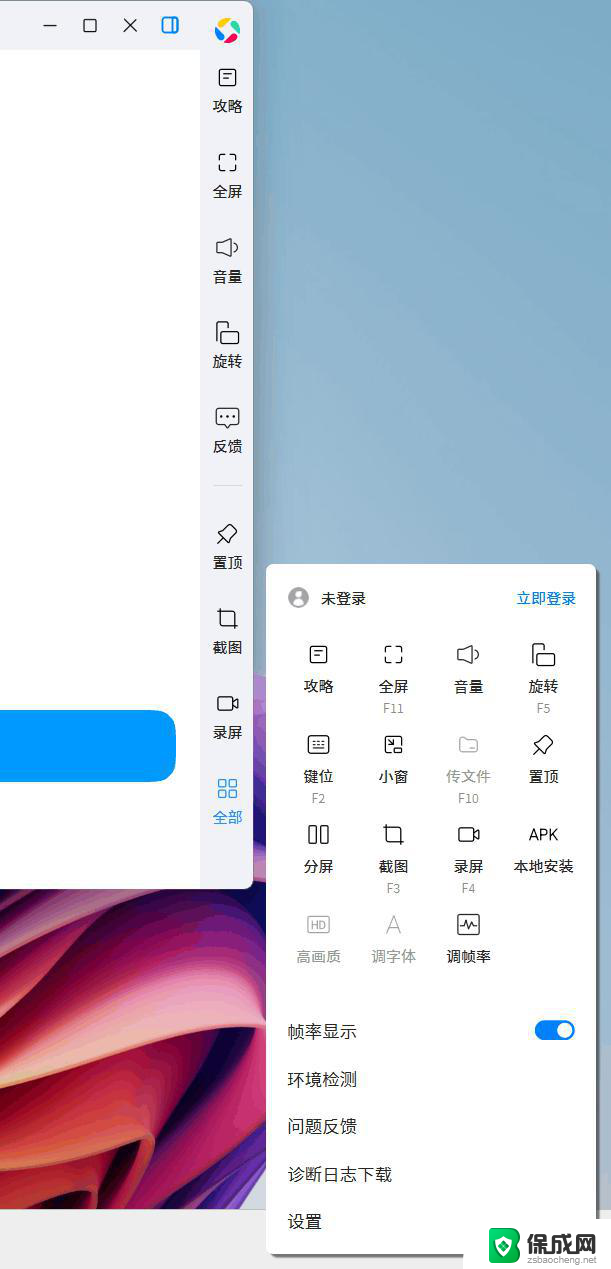Viewport: 611px width, 1269px height.
Task: Click 音量 in the popup panel
Action: [469, 669]
